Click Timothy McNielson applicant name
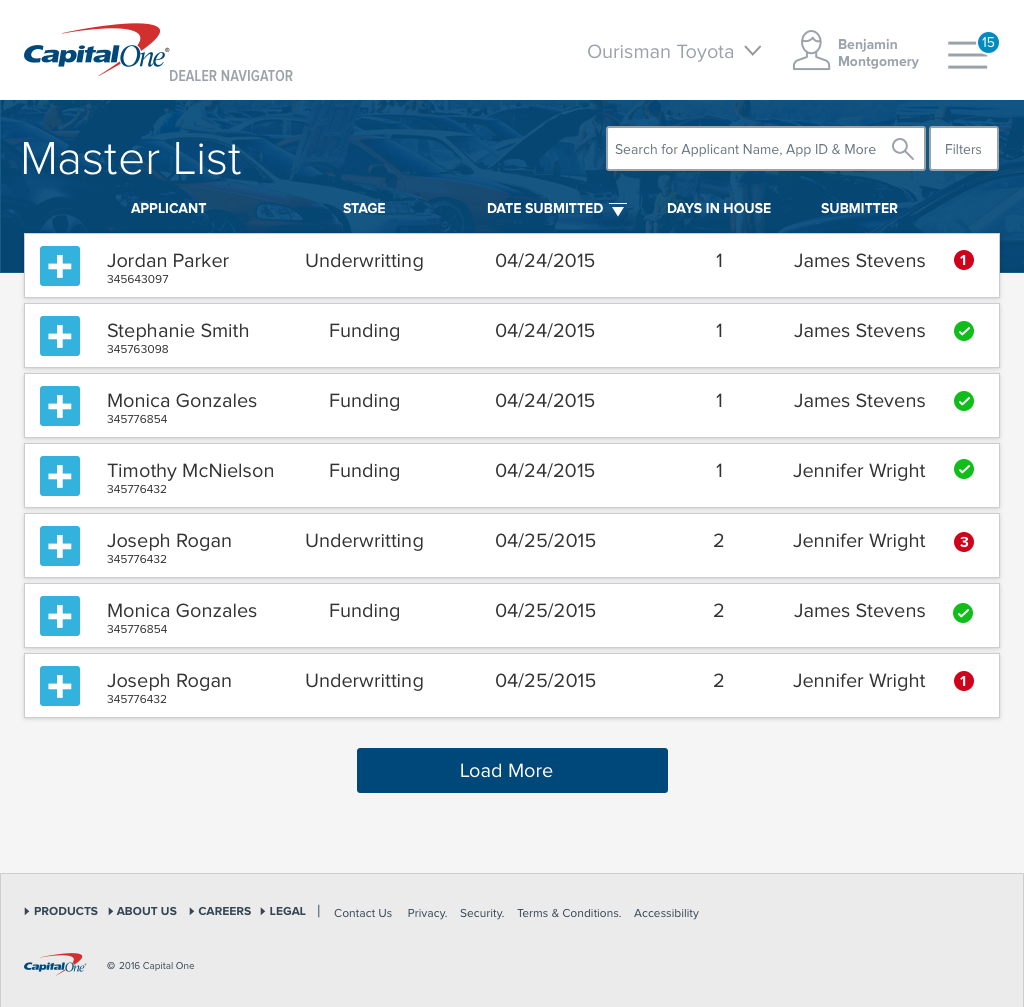 coord(191,470)
